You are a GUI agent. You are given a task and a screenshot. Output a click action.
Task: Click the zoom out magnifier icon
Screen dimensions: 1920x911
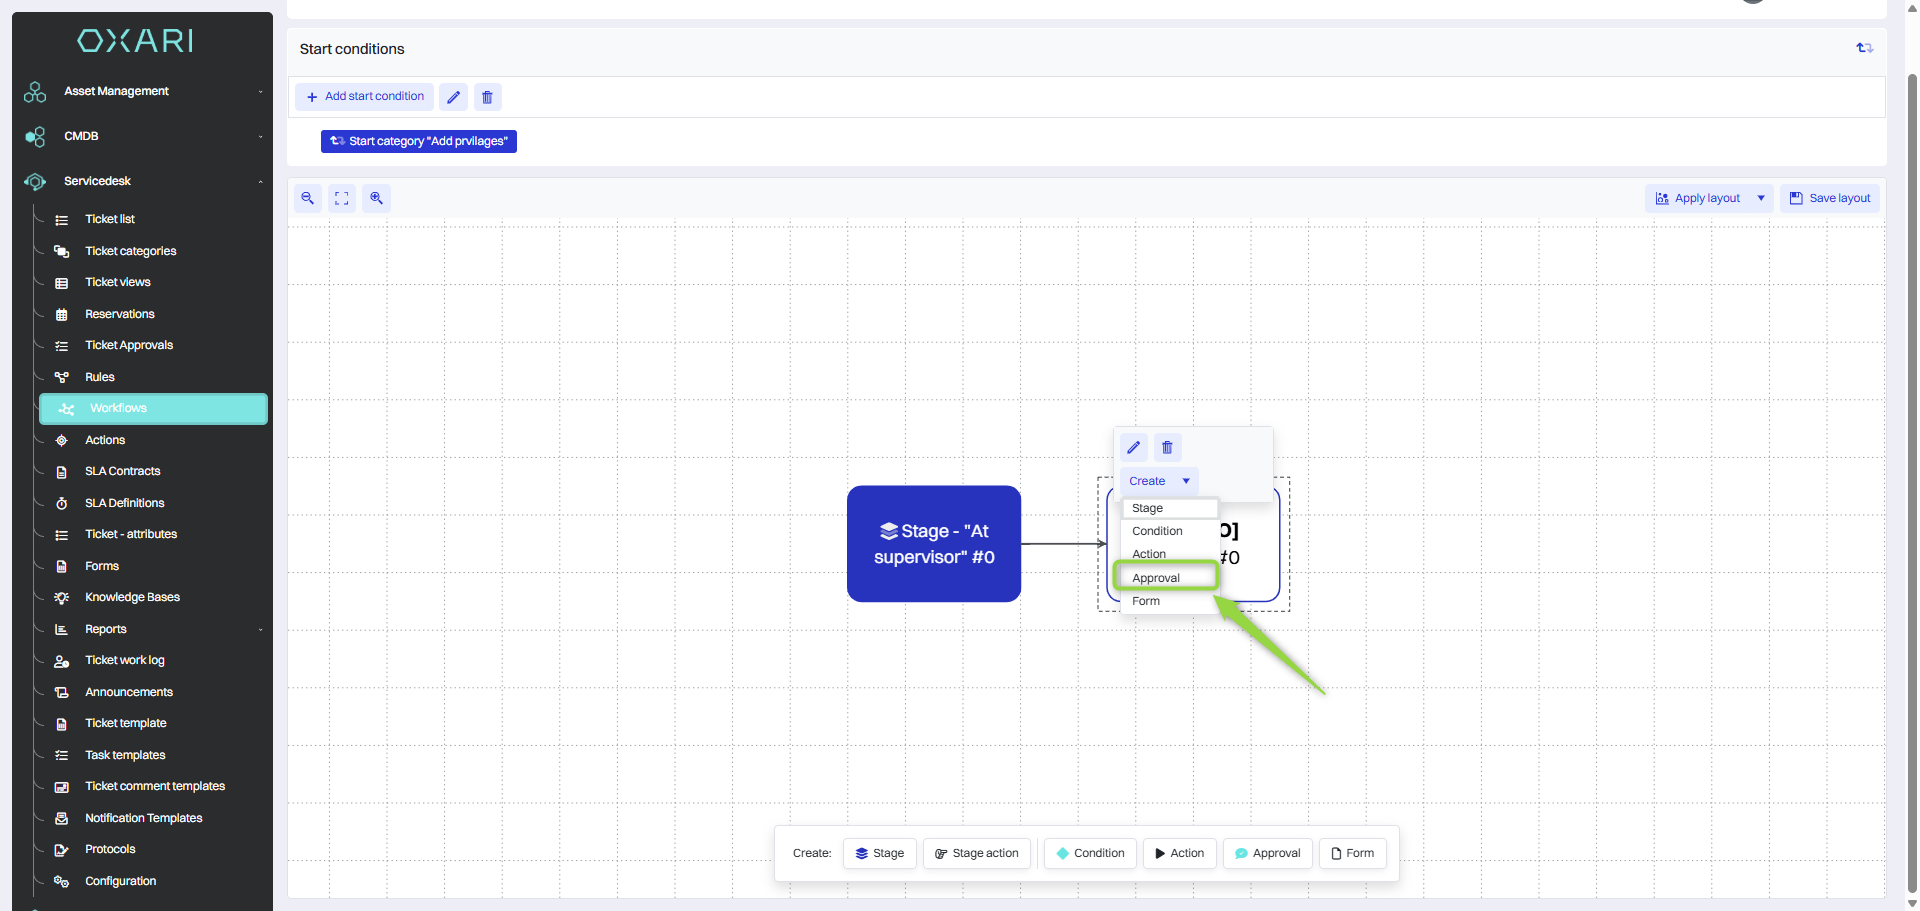click(x=308, y=198)
